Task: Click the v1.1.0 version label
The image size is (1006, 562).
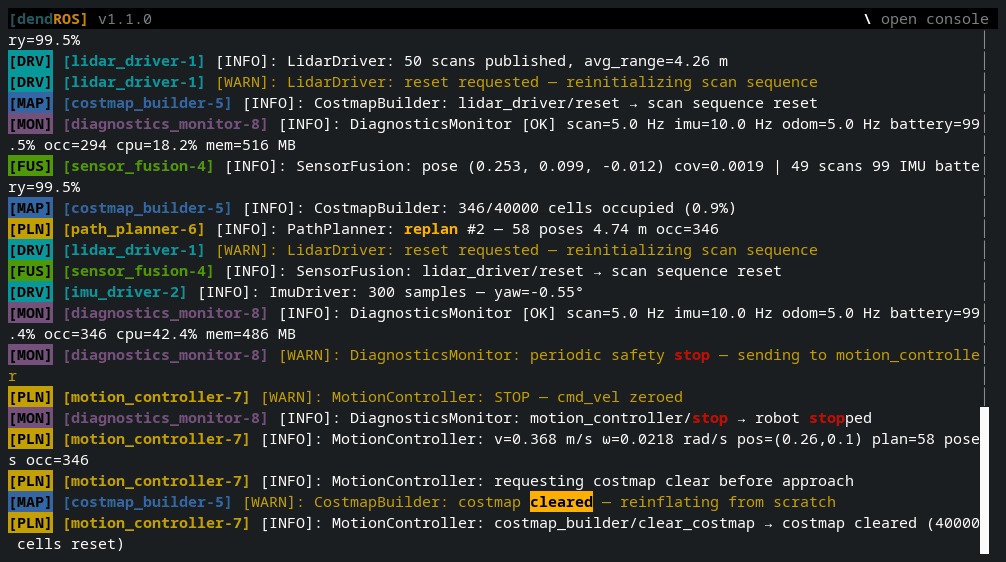Action: pos(125,19)
